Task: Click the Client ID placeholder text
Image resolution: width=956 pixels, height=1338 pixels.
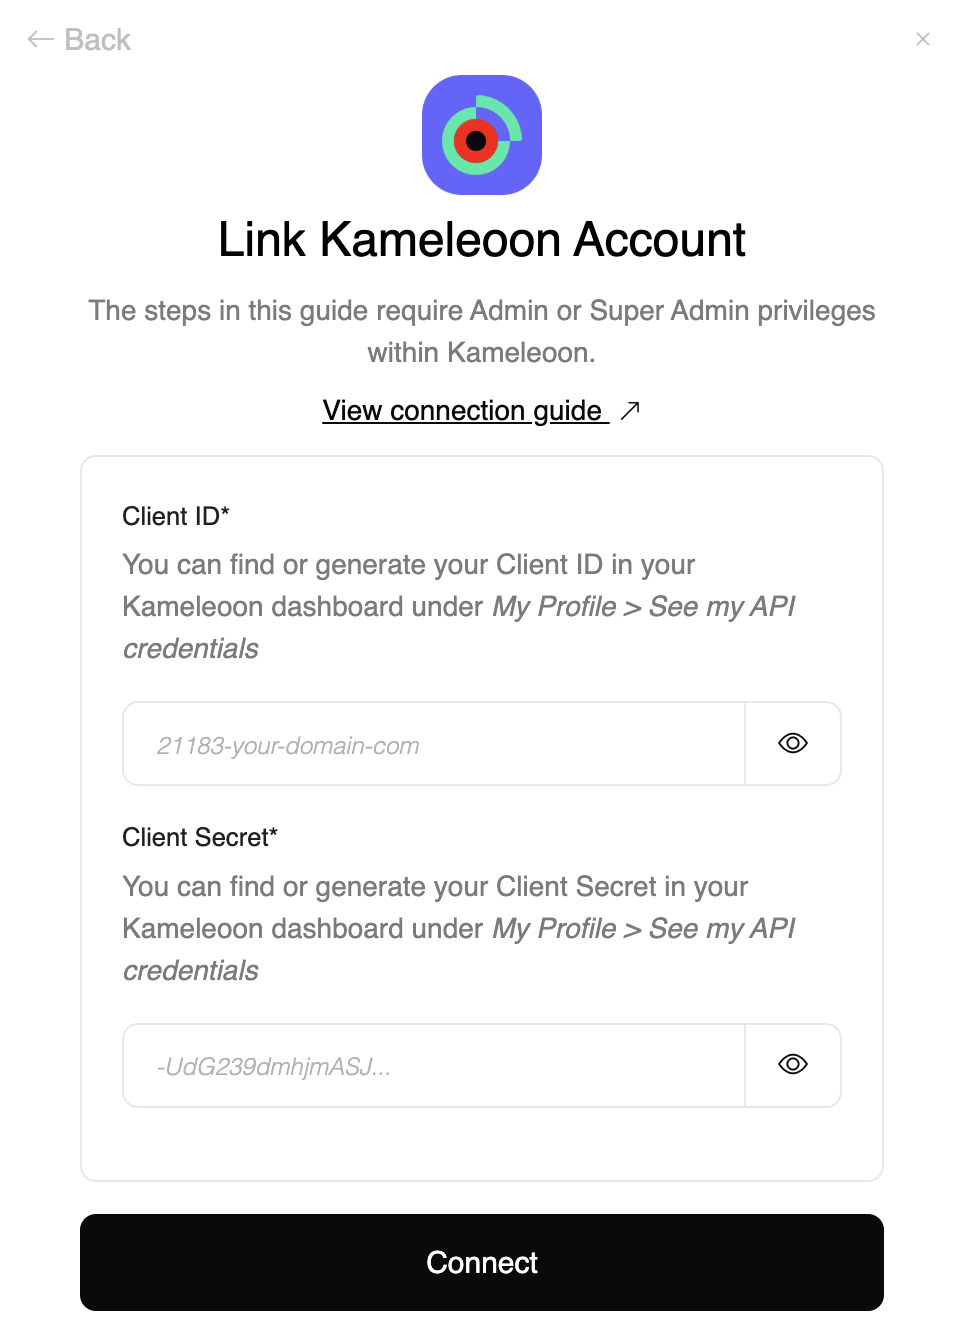Action: click(287, 745)
